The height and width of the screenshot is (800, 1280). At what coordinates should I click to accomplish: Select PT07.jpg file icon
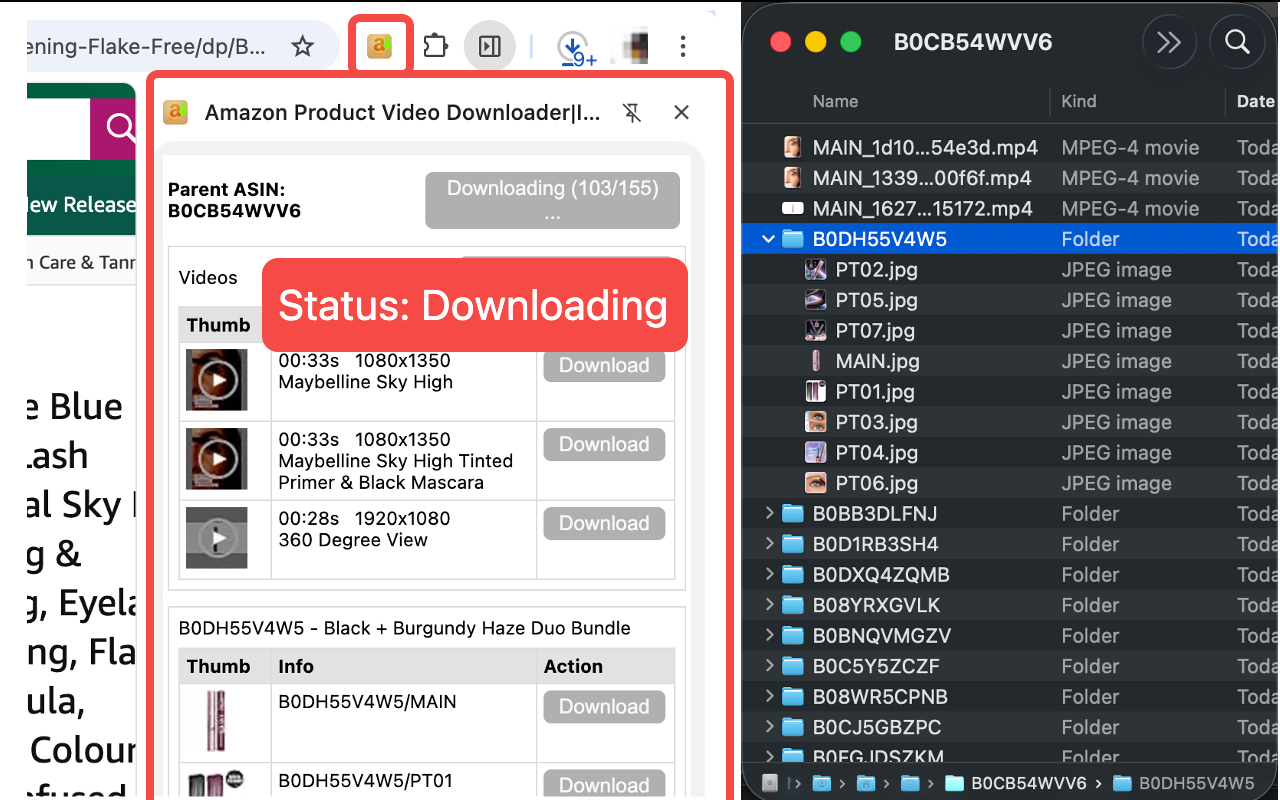pos(816,330)
